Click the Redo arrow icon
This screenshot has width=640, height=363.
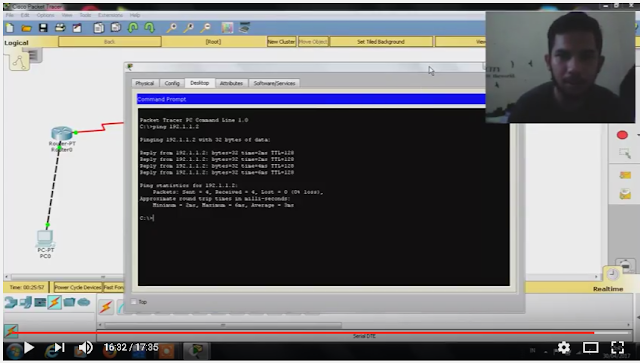click(150, 28)
